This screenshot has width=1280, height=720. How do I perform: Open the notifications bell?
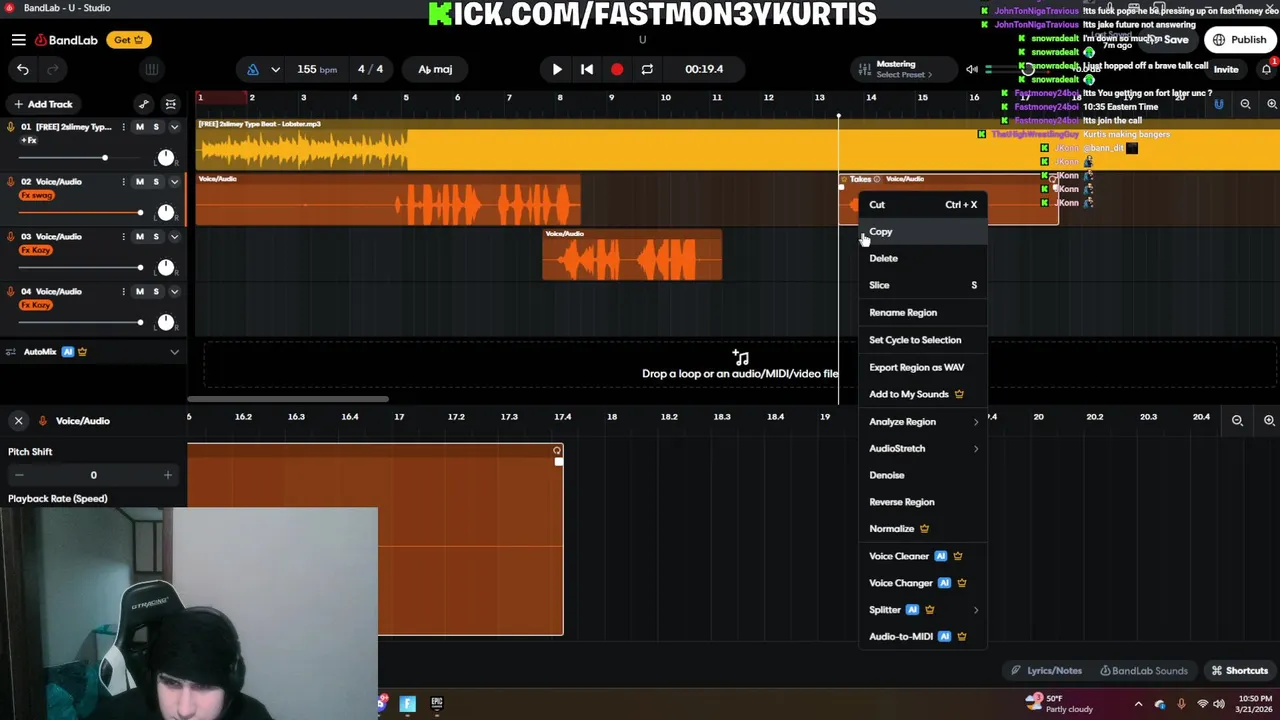[1266, 69]
